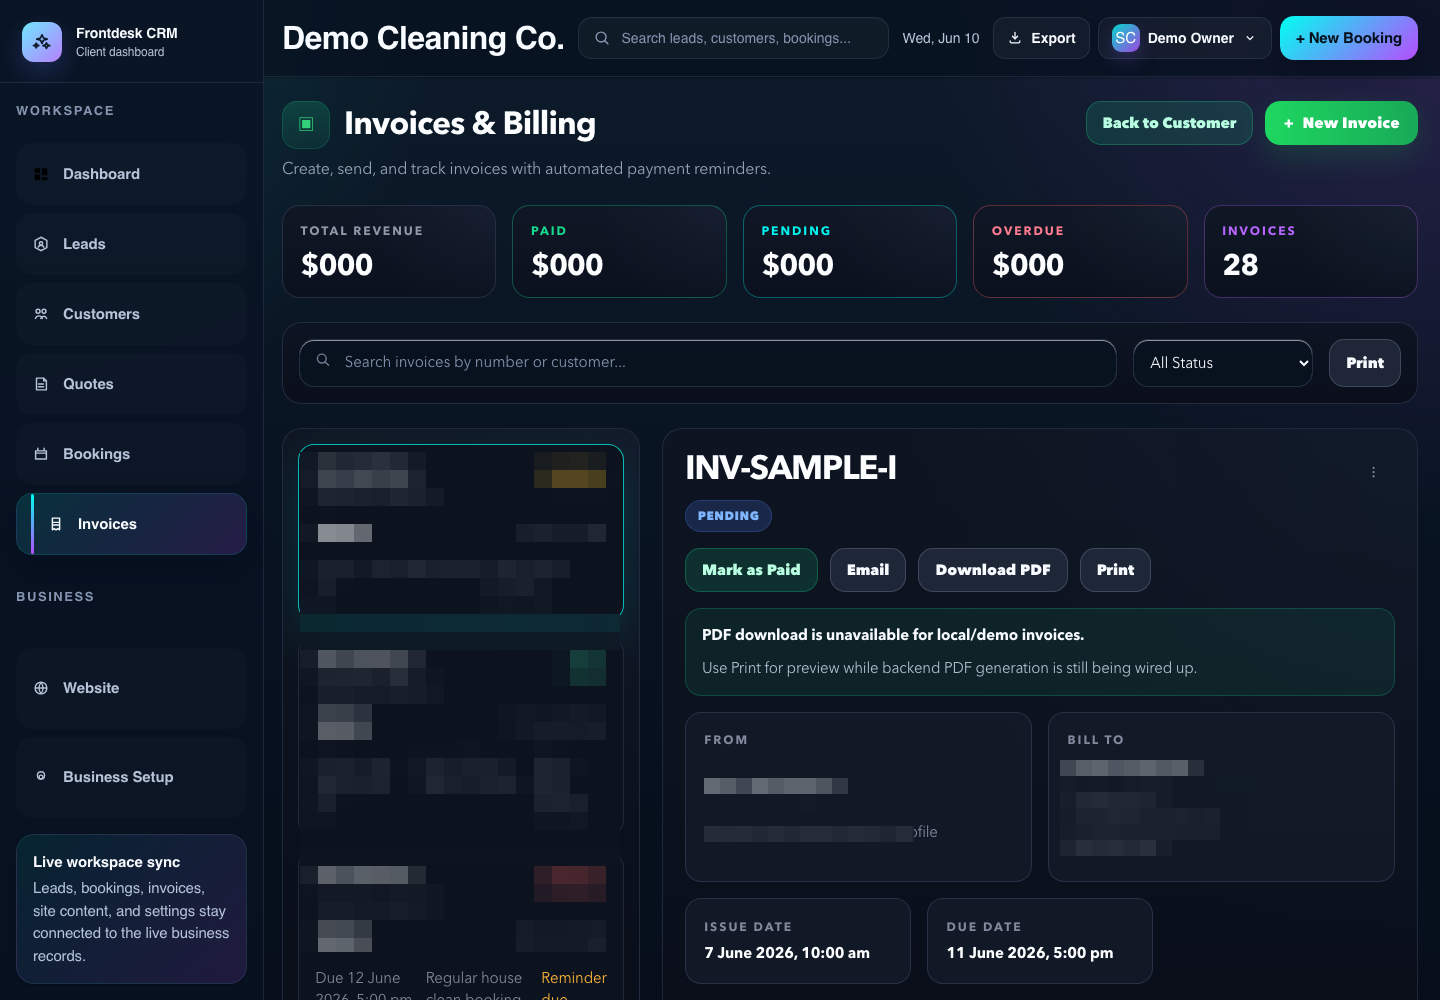This screenshot has height=1000, width=1440.
Task: Click Download PDF
Action: [x=993, y=570]
